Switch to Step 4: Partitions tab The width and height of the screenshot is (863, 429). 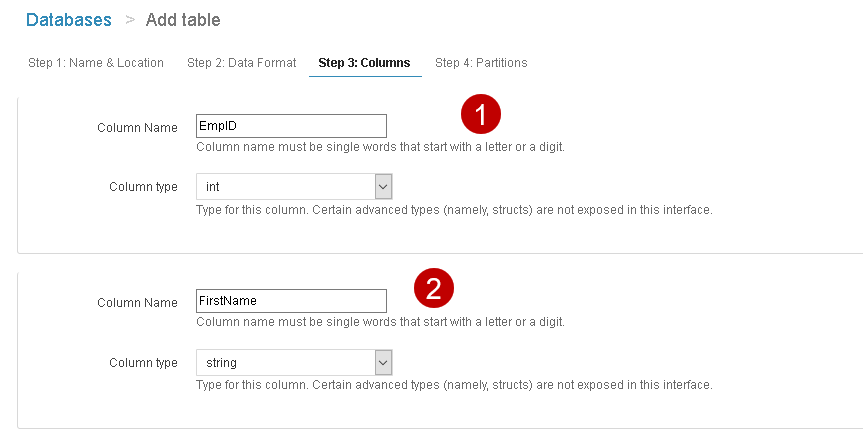tap(481, 63)
